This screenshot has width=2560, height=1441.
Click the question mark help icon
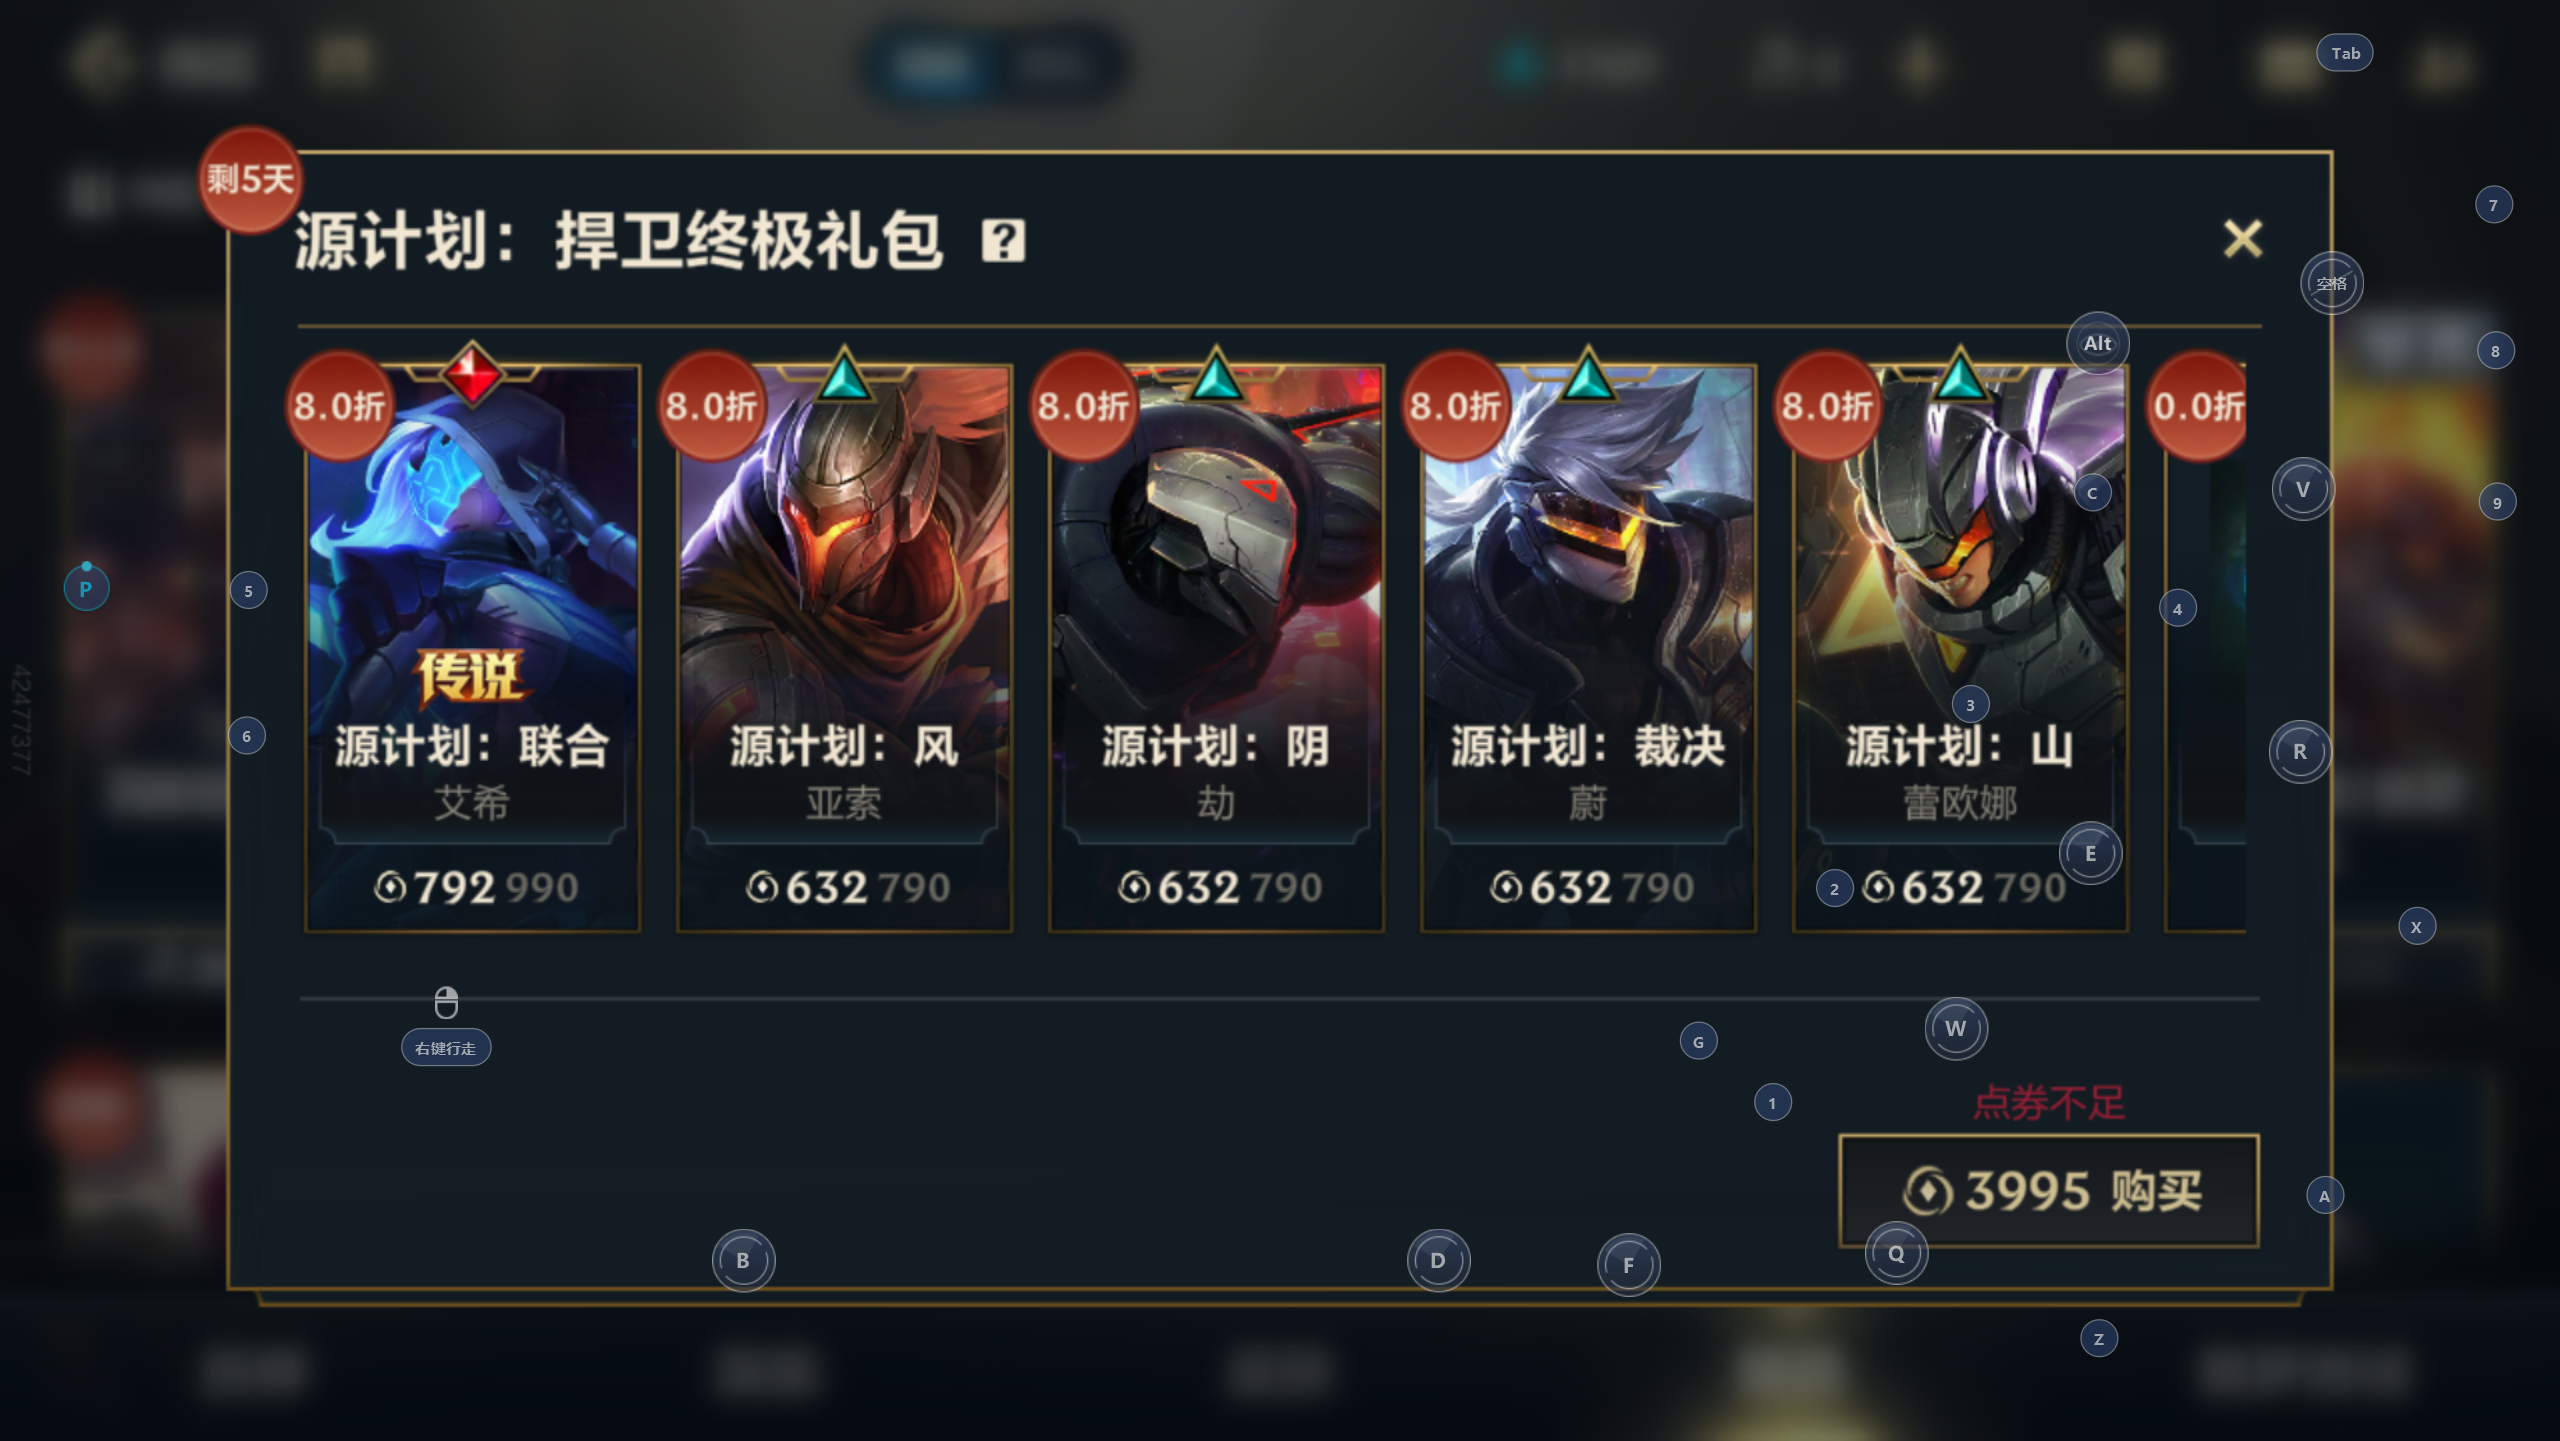point(1003,241)
